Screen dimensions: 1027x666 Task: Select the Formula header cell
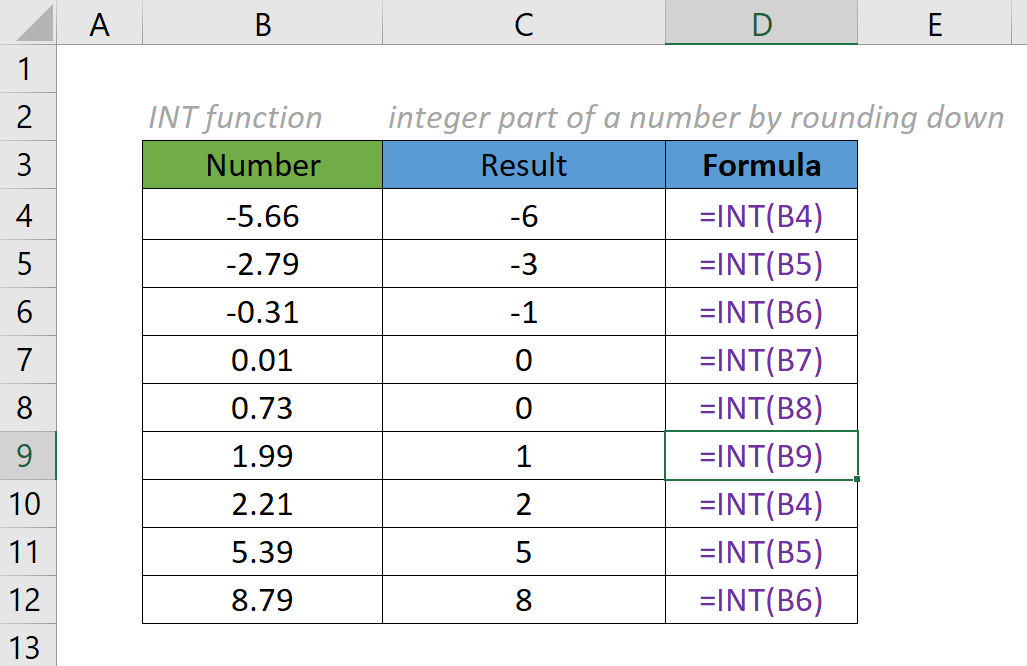pos(762,165)
